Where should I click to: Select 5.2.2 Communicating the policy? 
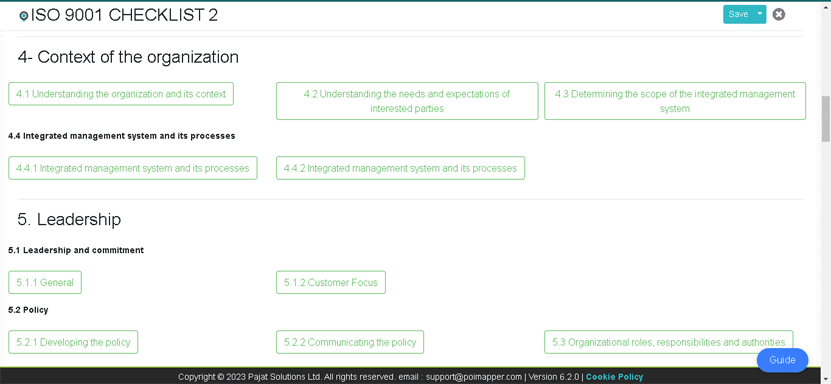pyautogui.click(x=350, y=342)
